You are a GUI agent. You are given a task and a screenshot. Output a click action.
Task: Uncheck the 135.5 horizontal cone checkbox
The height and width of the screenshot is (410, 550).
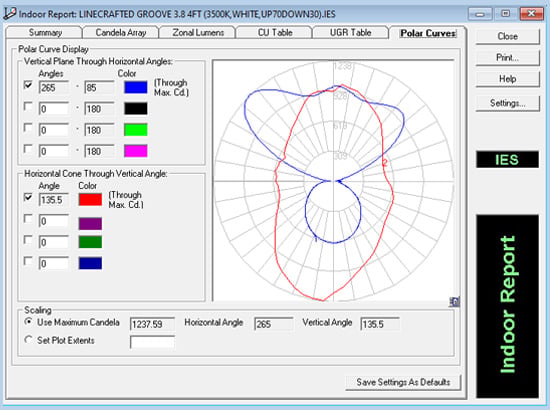click(28, 197)
